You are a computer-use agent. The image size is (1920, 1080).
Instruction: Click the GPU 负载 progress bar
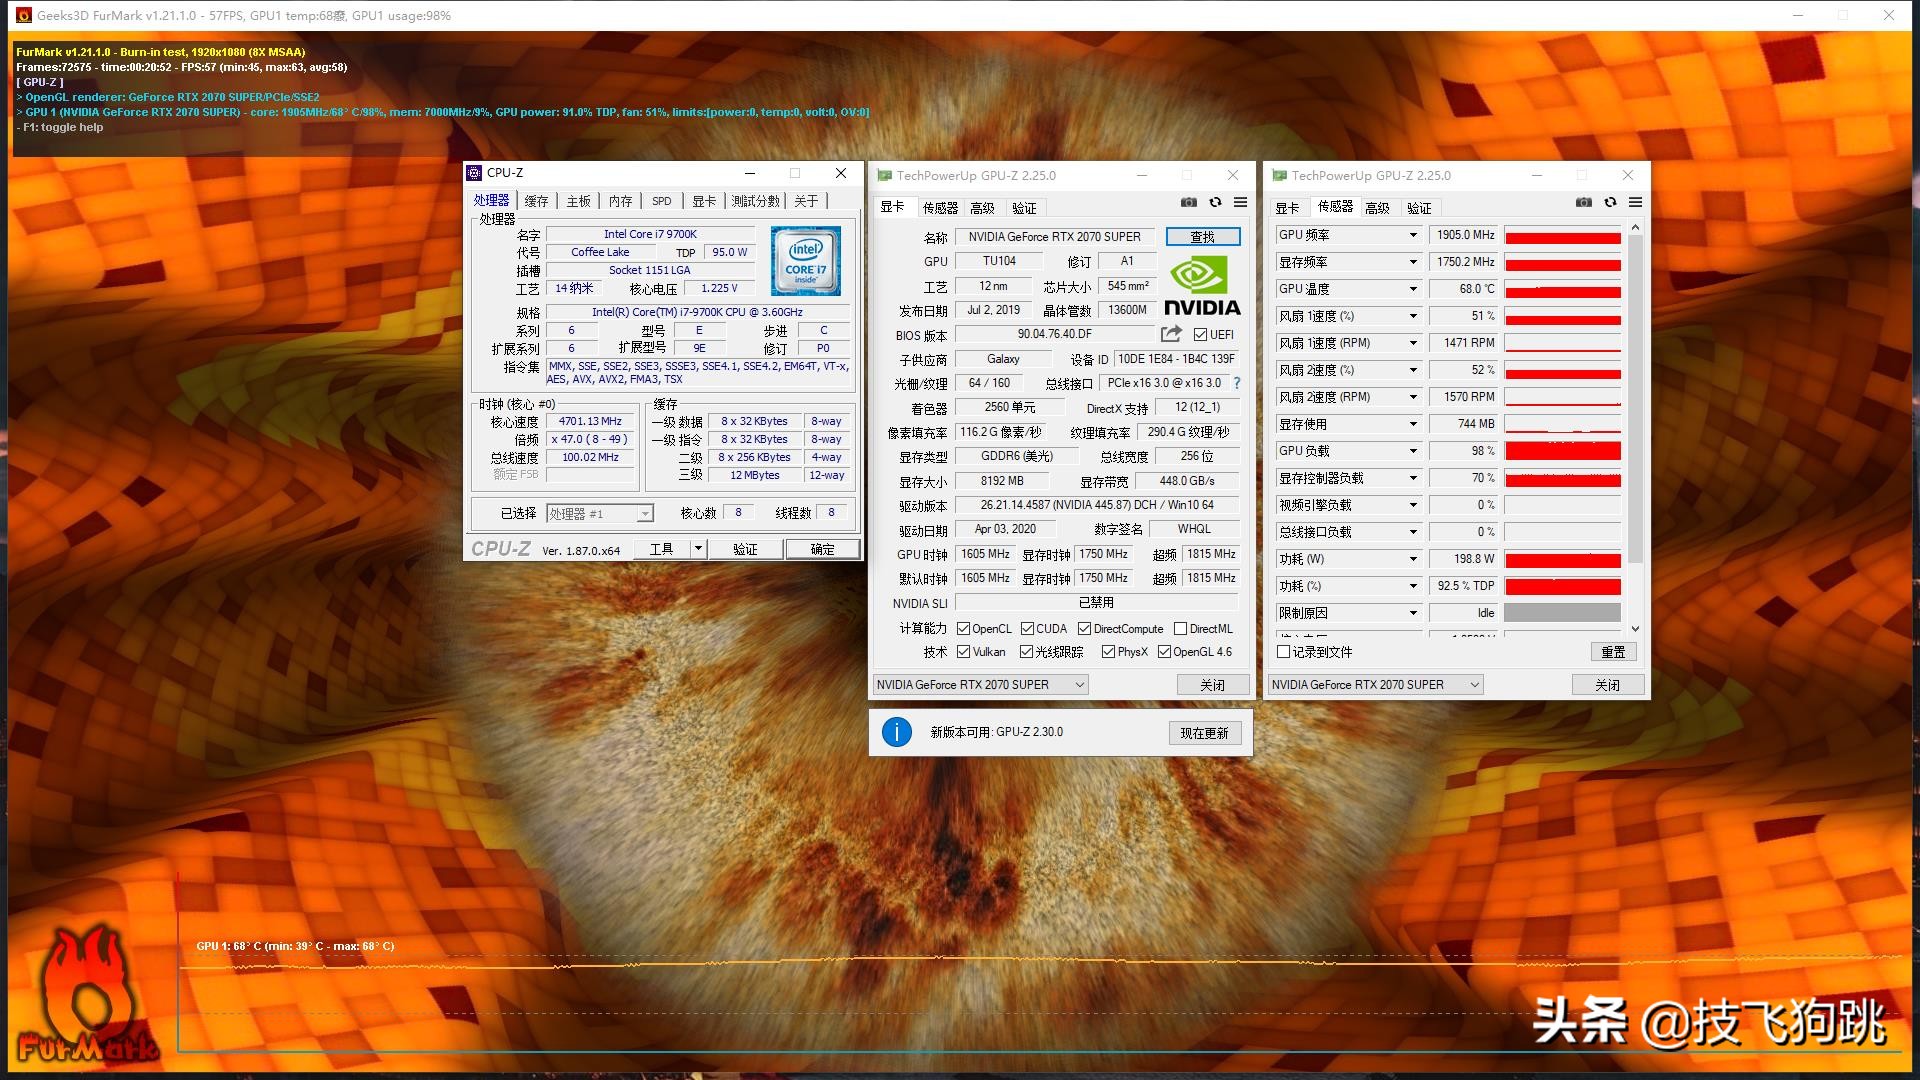click(1562, 451)
